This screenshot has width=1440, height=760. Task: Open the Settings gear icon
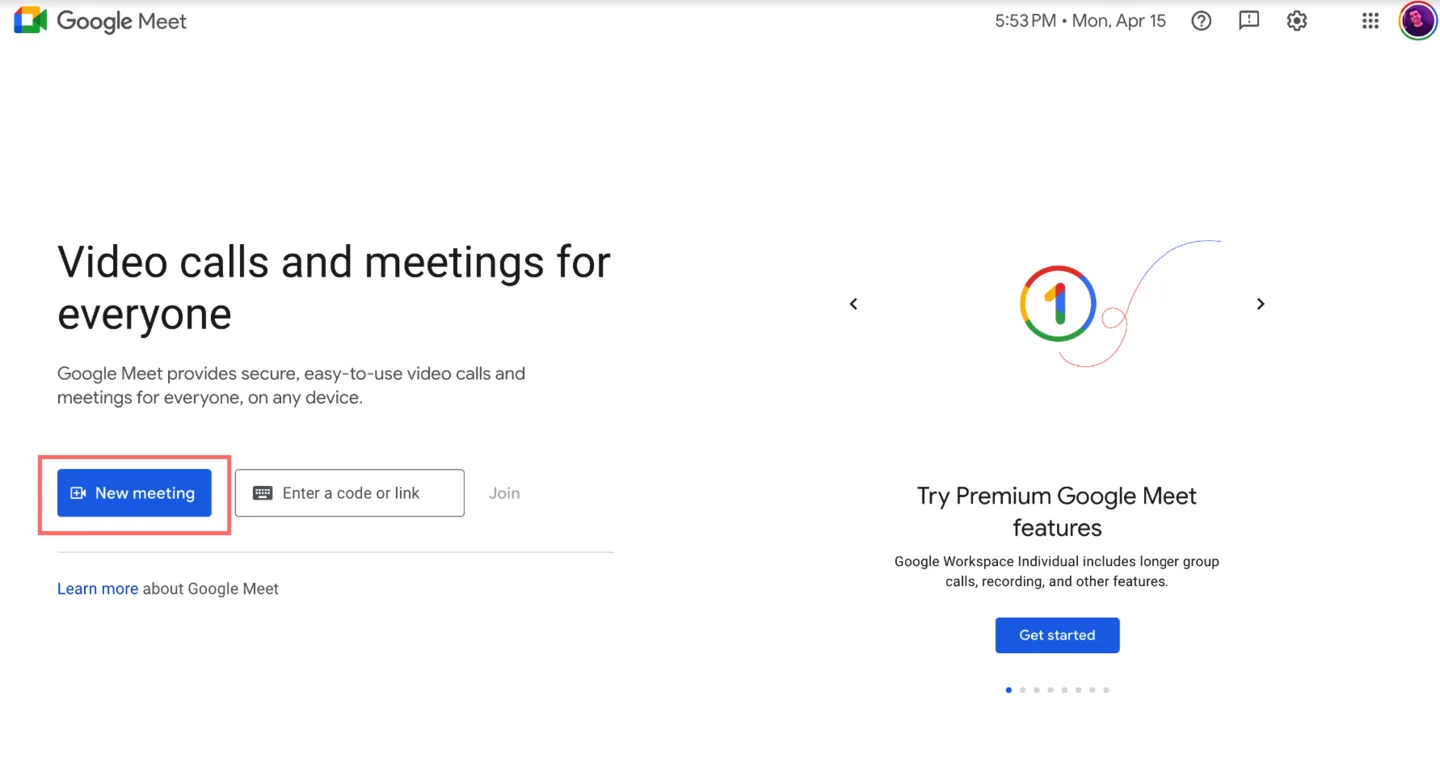pyautogui.click(x=1297, y=21)
